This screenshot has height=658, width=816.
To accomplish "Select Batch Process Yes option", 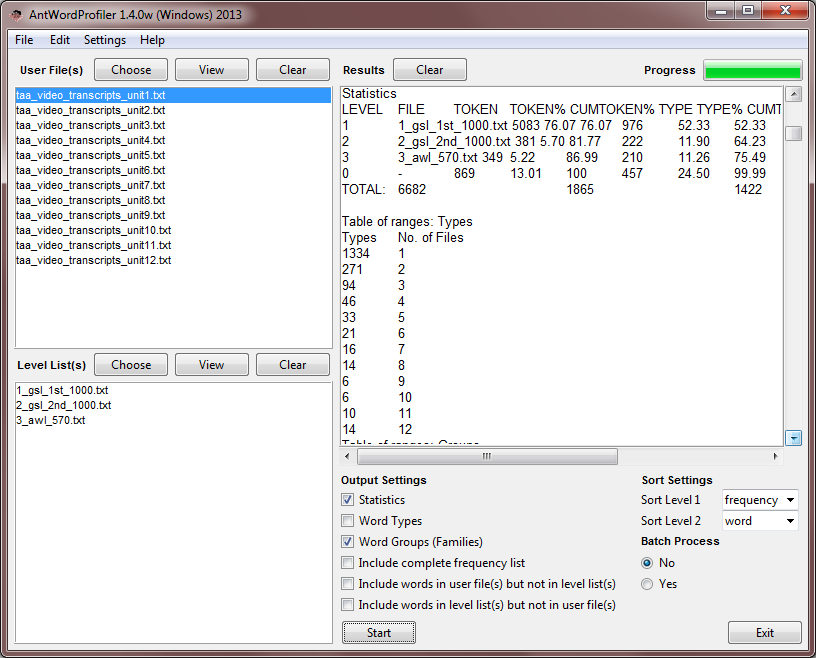I will point(647,584).
